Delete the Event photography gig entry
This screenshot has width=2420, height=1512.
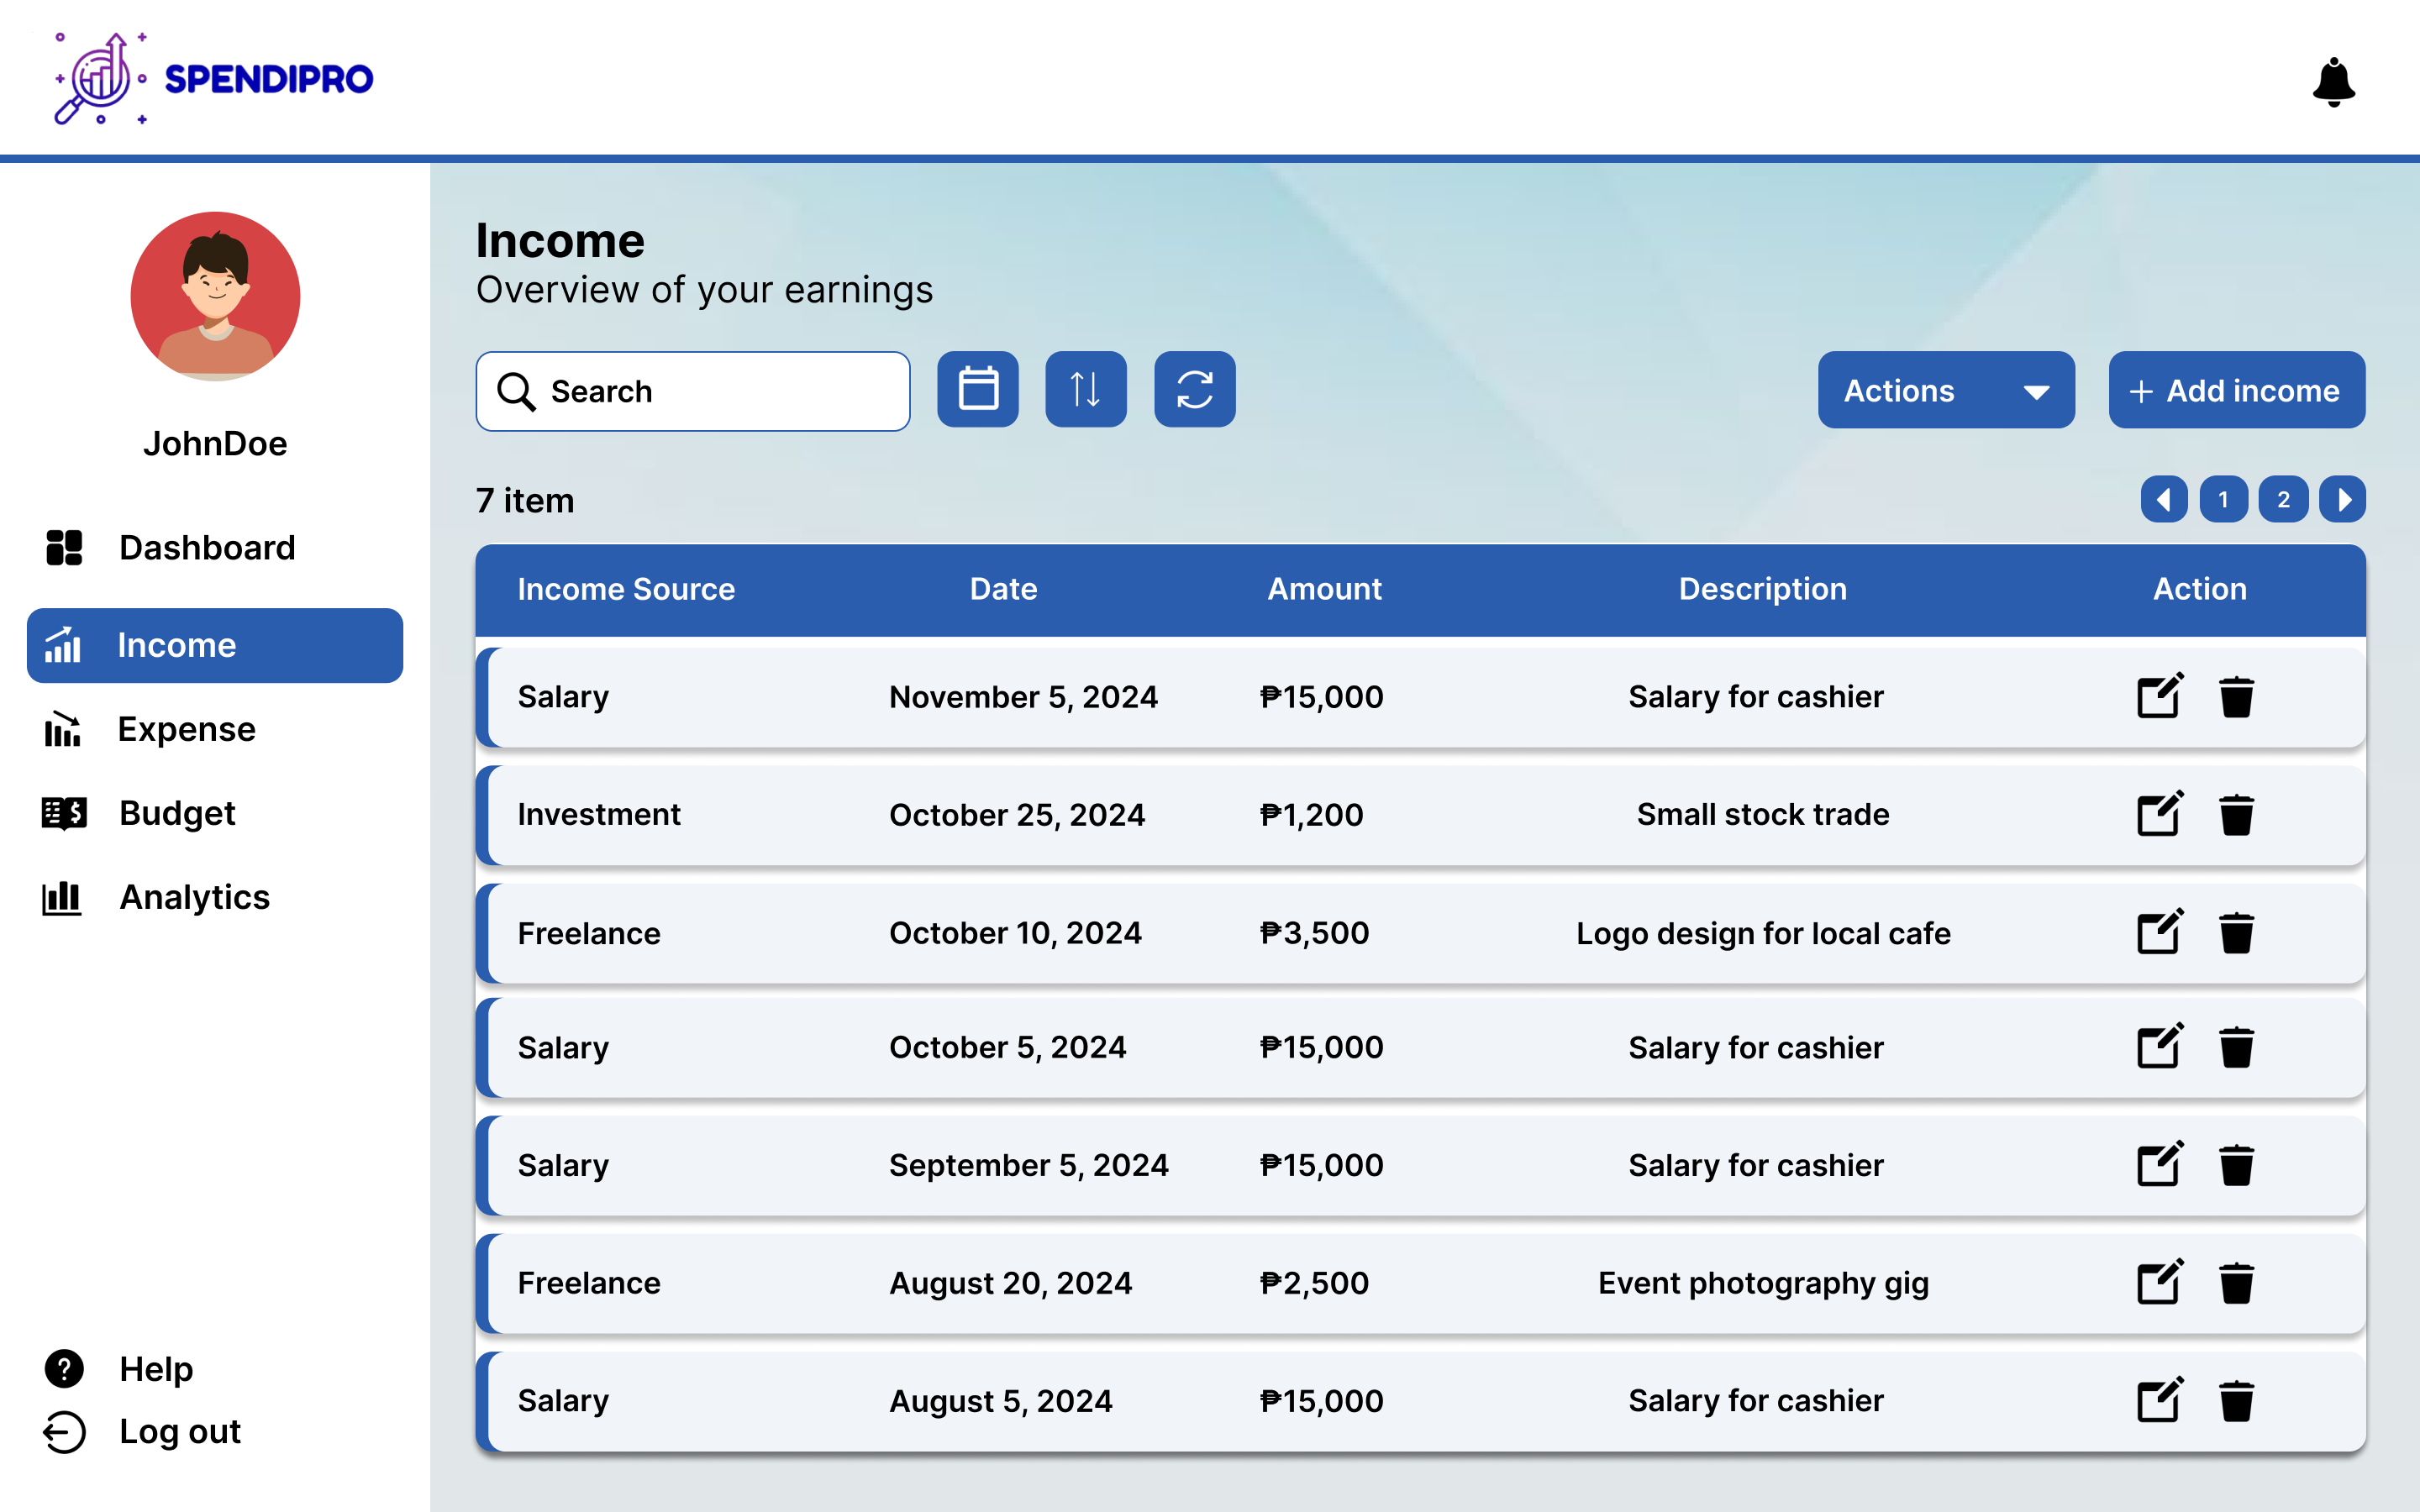[x=2236, y=1283]
